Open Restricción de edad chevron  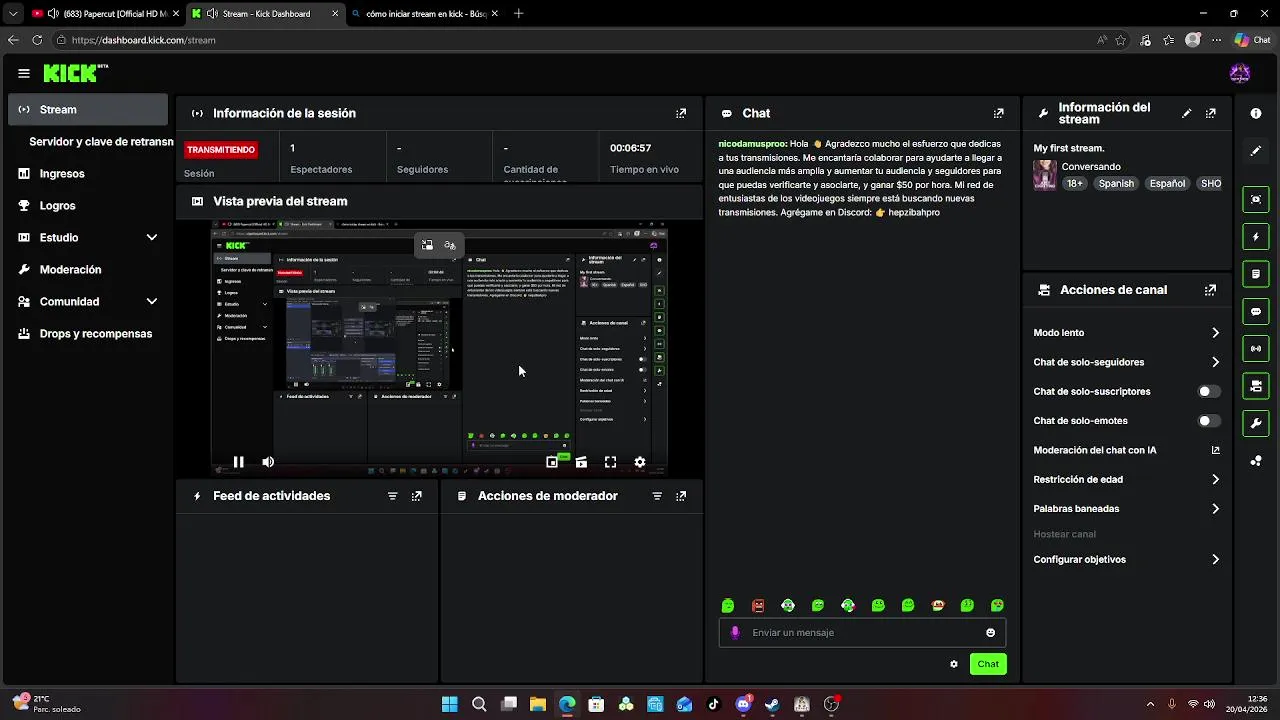coord(1215,480)
